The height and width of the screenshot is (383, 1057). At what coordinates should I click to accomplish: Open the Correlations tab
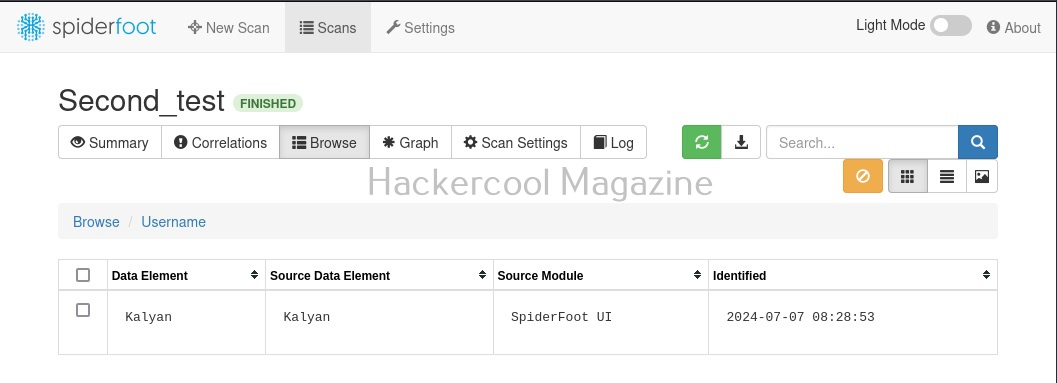point(220,142)
